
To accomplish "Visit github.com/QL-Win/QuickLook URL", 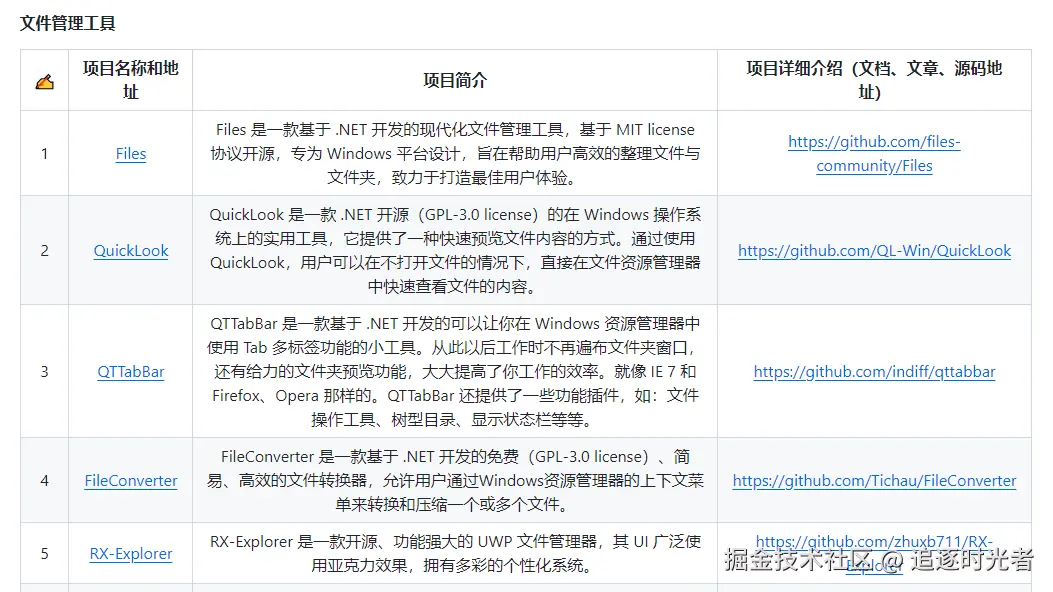I will tap(874, 250).
